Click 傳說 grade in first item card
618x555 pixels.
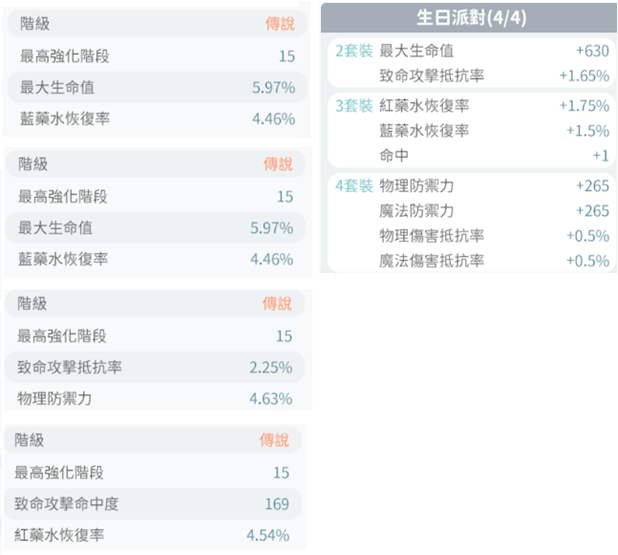[x=279, y=24]
